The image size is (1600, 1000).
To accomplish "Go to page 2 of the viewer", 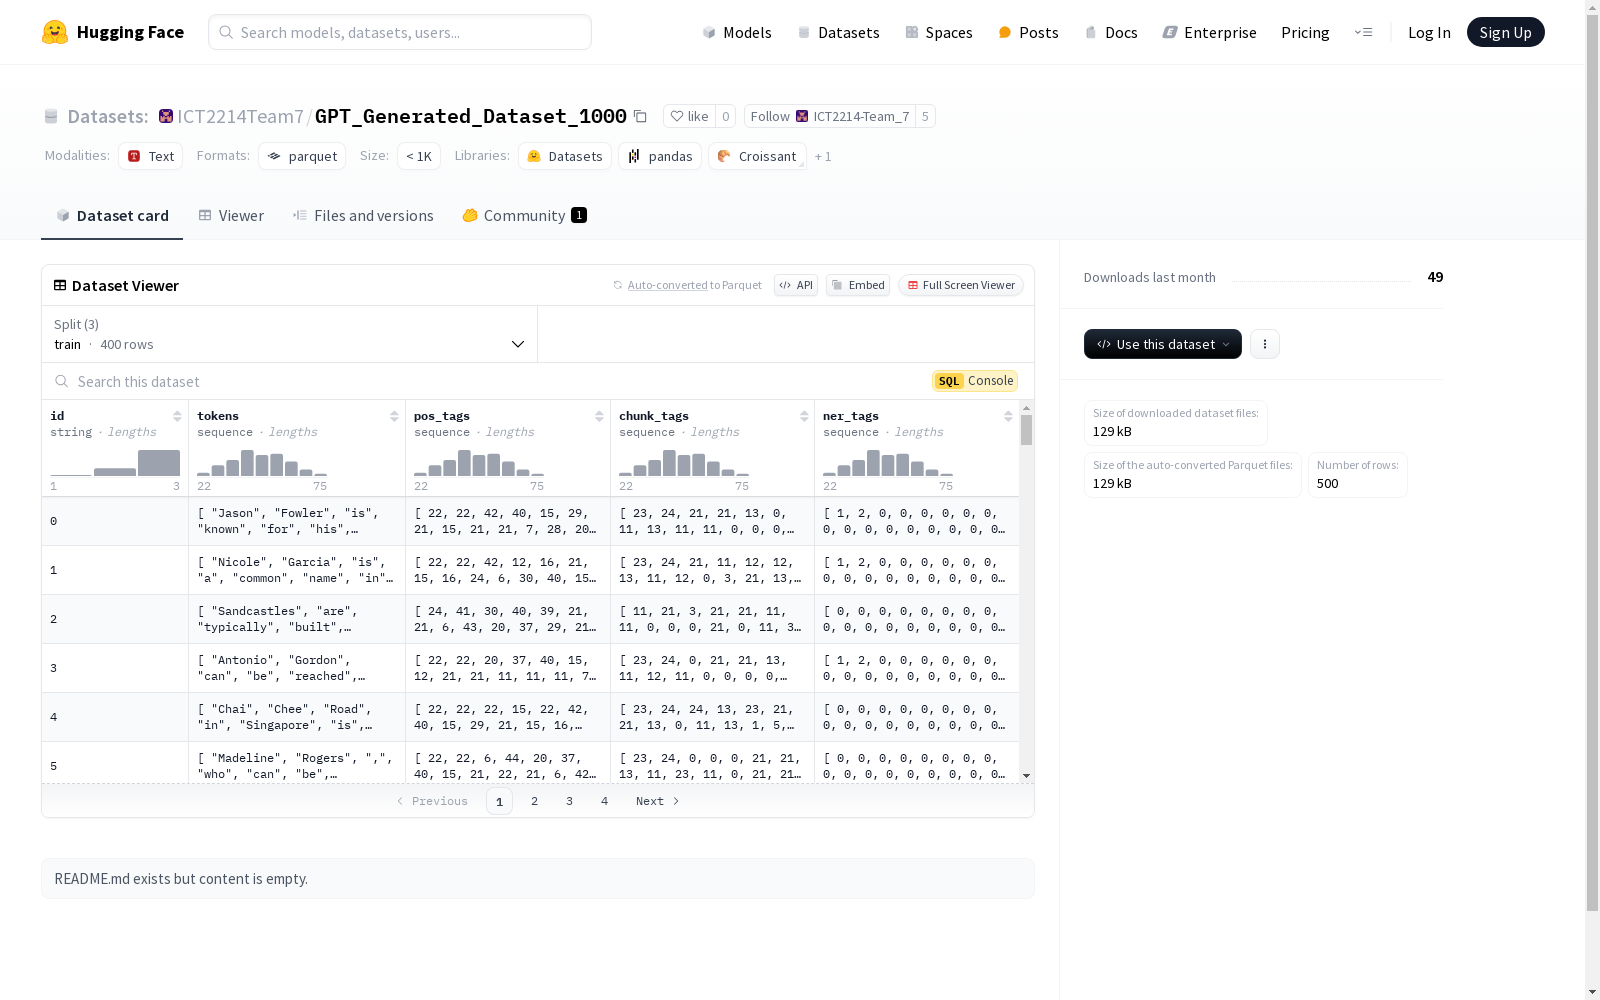I will (535, 801).
